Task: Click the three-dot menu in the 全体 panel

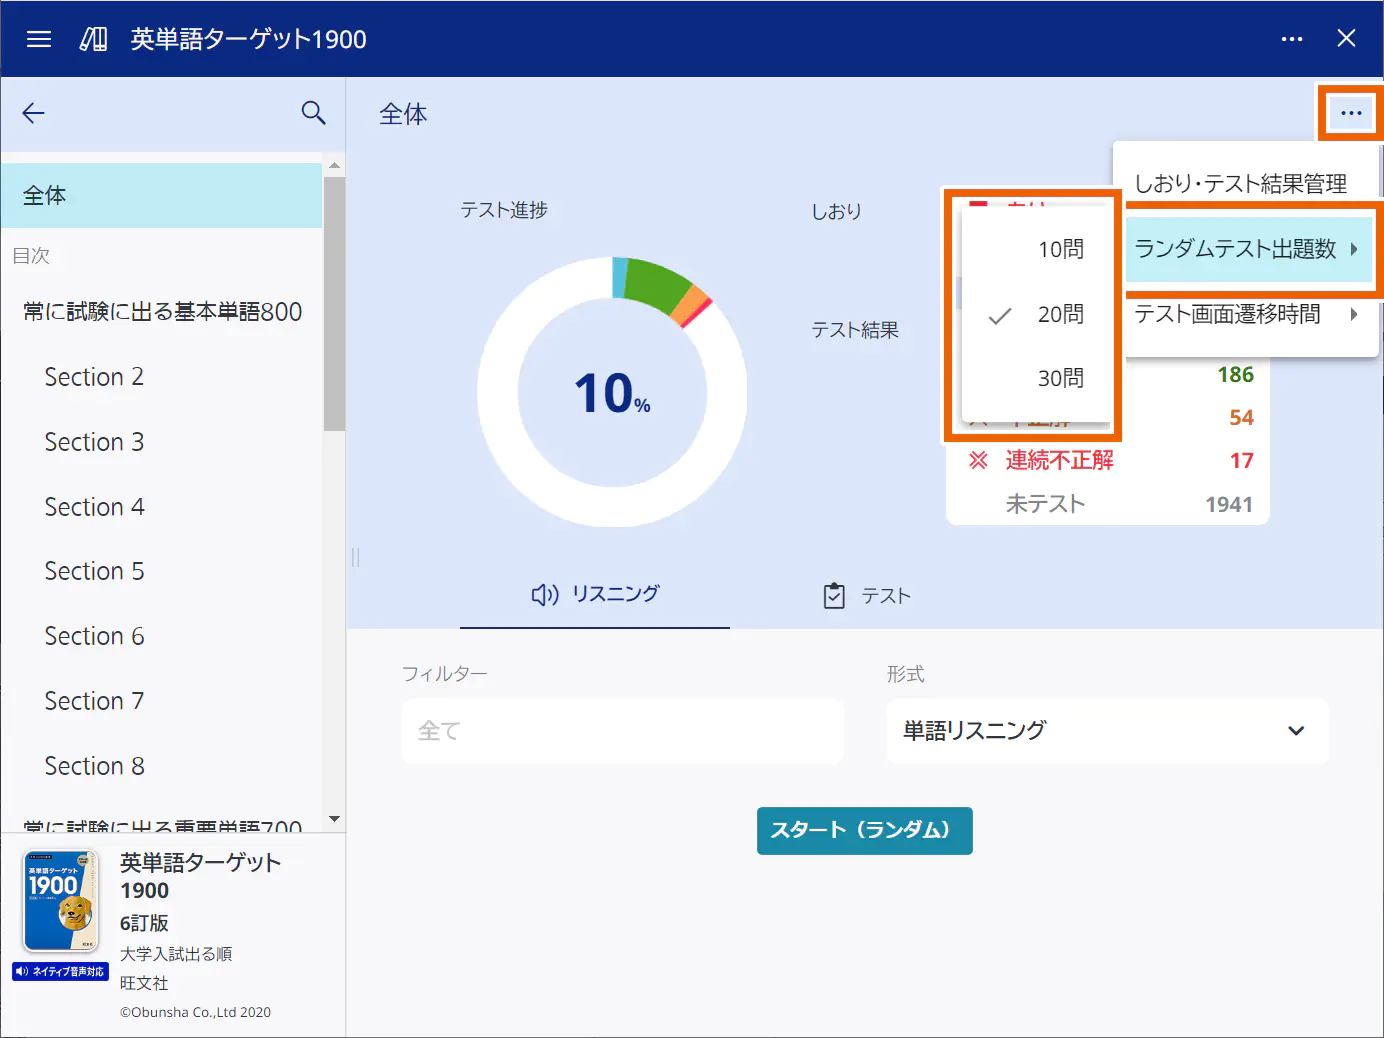Action: point(1351,113)
